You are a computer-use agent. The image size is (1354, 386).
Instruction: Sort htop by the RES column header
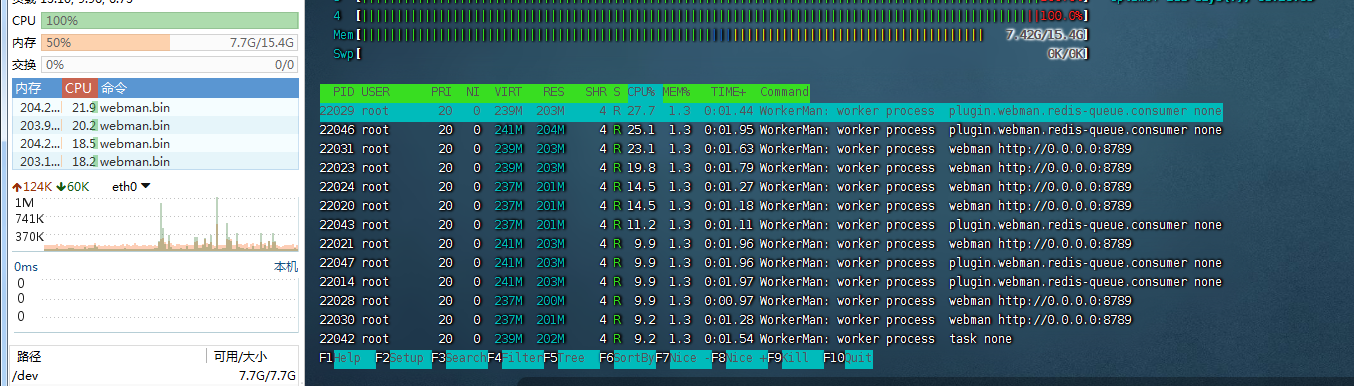click(x=554, y=92)
